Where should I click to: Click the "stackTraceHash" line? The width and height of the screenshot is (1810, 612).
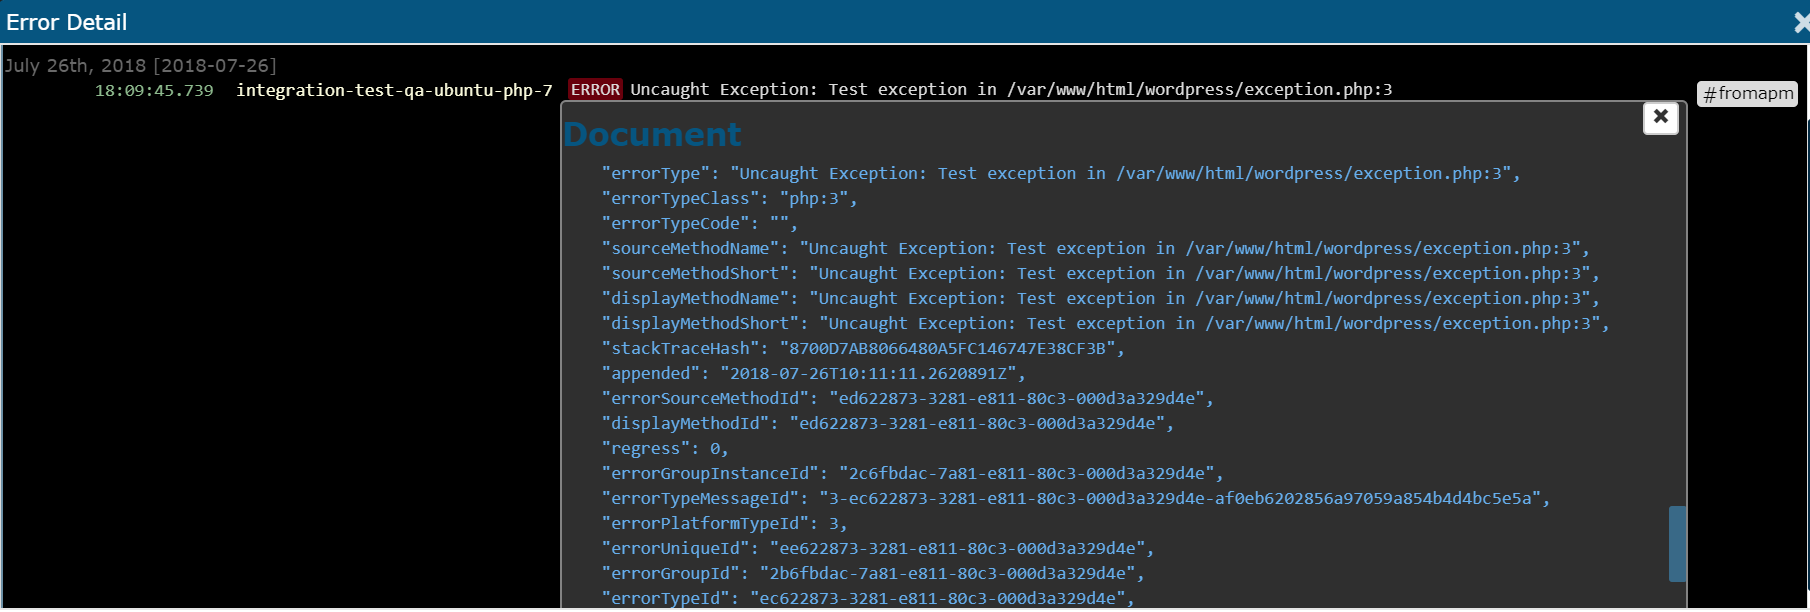864,349
